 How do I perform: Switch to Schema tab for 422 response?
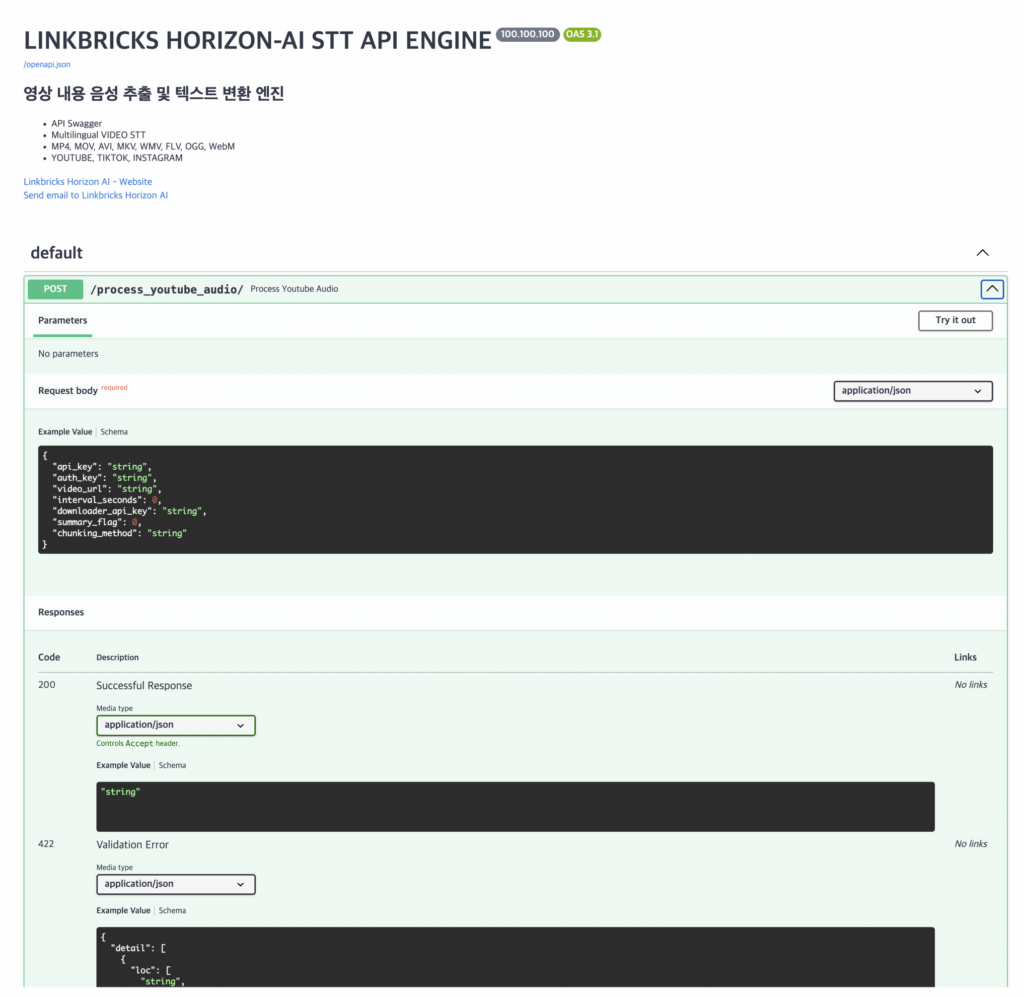[172, 911]
